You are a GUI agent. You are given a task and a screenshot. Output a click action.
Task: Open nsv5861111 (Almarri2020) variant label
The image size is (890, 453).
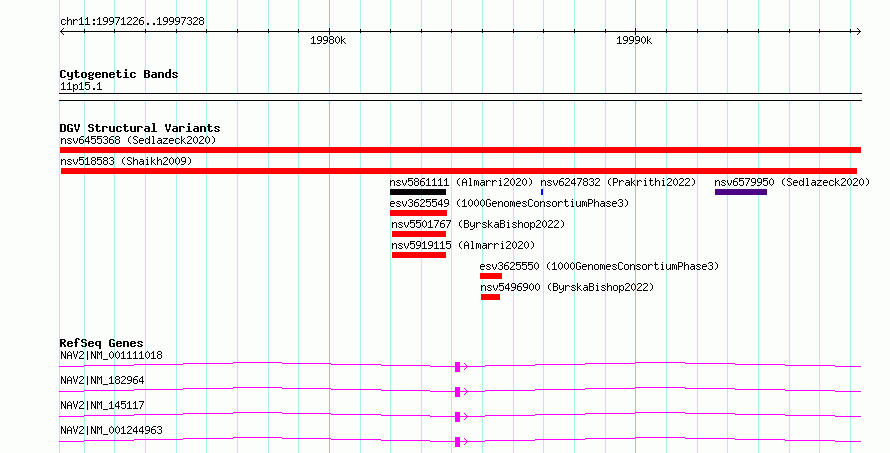(x=461, y=182)
